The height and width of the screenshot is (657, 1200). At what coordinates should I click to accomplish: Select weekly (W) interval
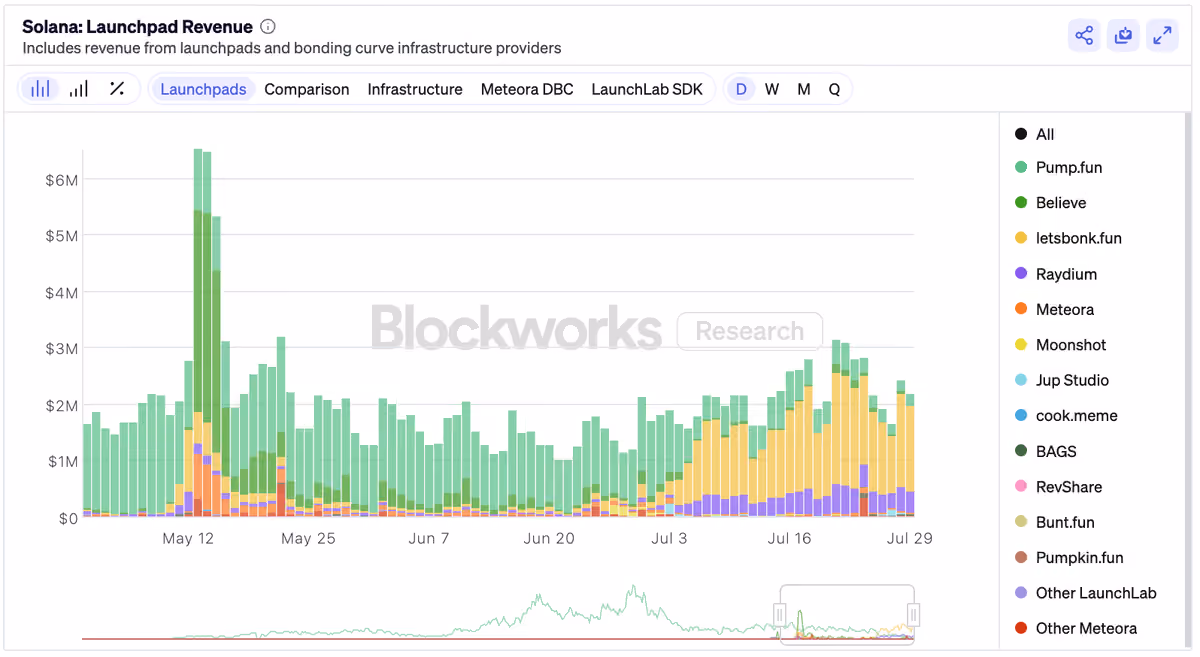pos(772,89)
